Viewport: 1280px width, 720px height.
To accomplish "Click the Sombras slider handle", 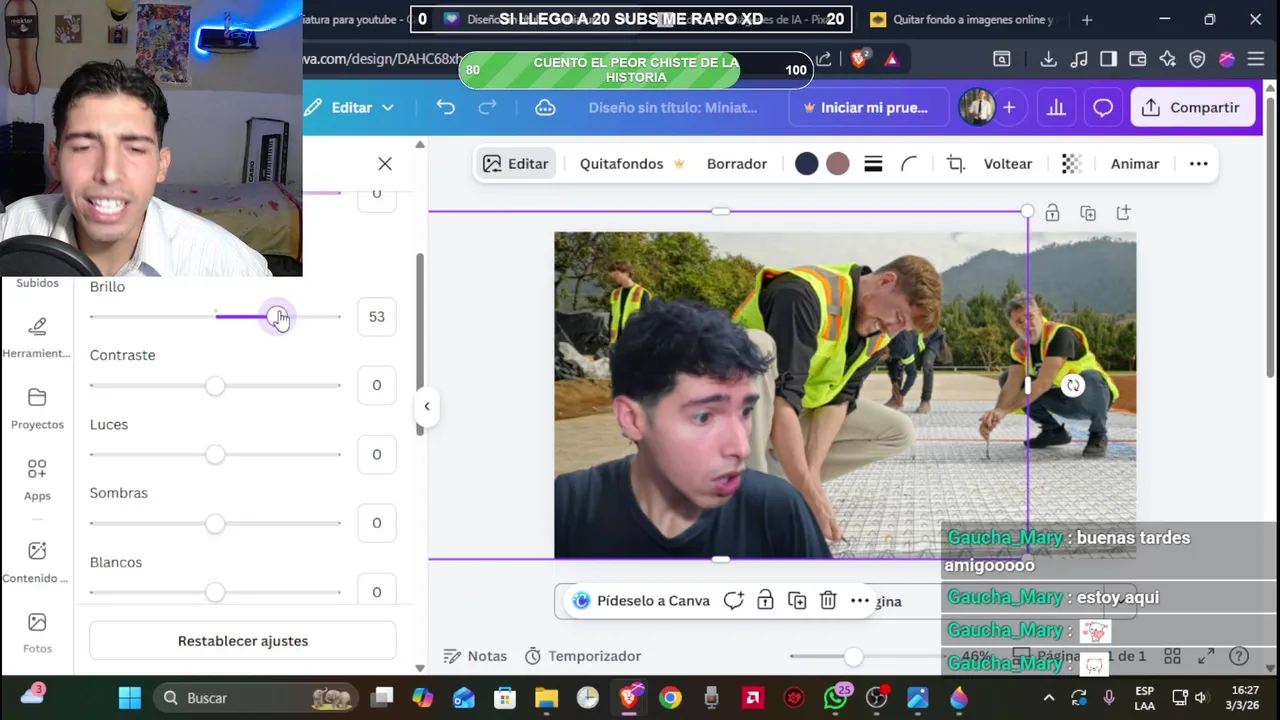I will pos(215,523).
